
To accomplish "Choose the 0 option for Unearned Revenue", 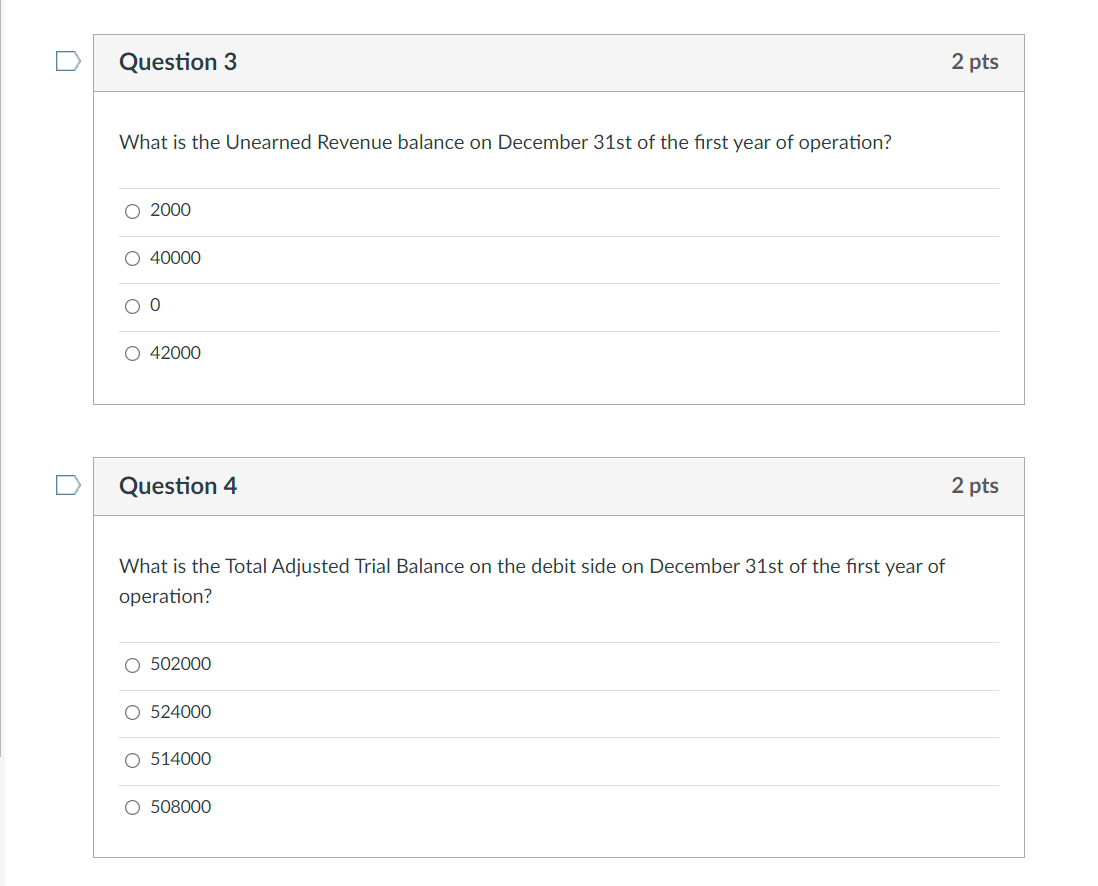I will (x=132, y=306).
